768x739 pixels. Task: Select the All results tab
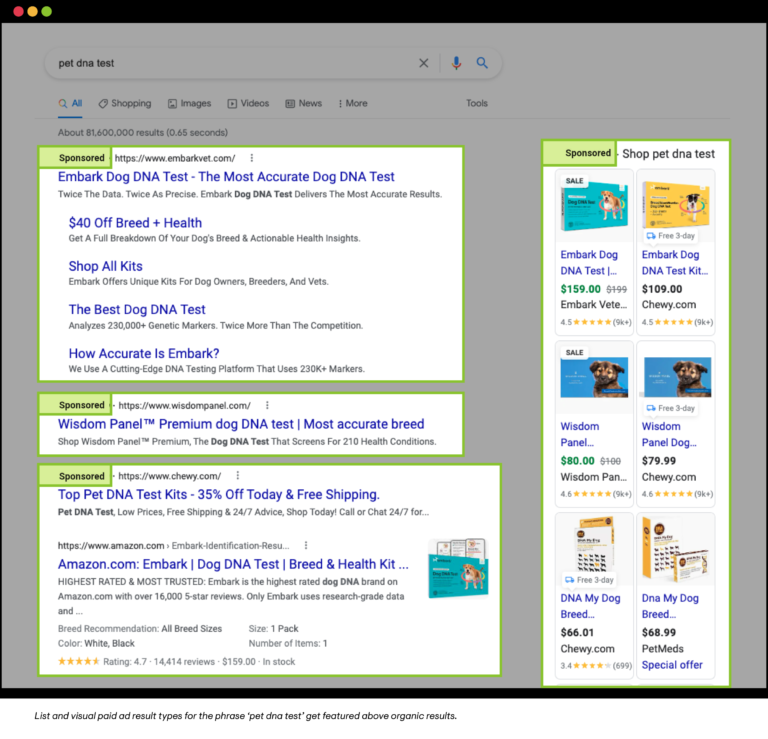(x=70, y=103)
